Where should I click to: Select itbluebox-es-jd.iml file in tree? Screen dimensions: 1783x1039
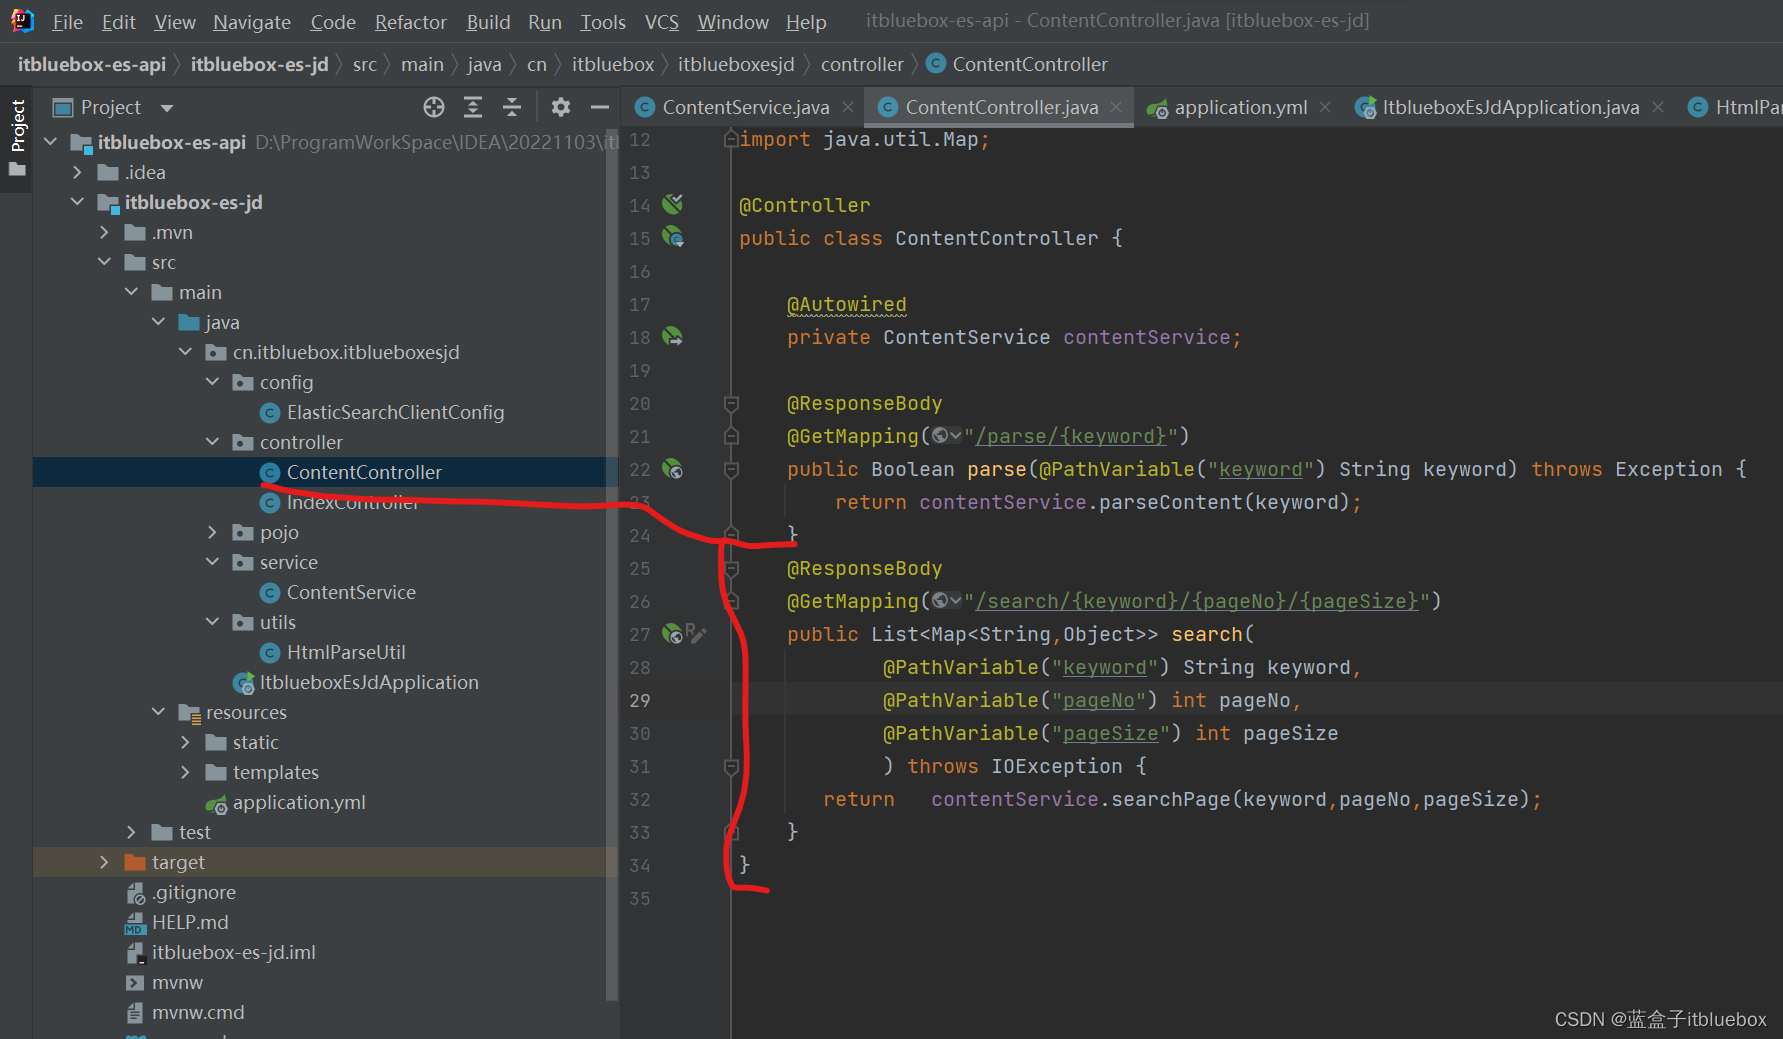[233, 952]
